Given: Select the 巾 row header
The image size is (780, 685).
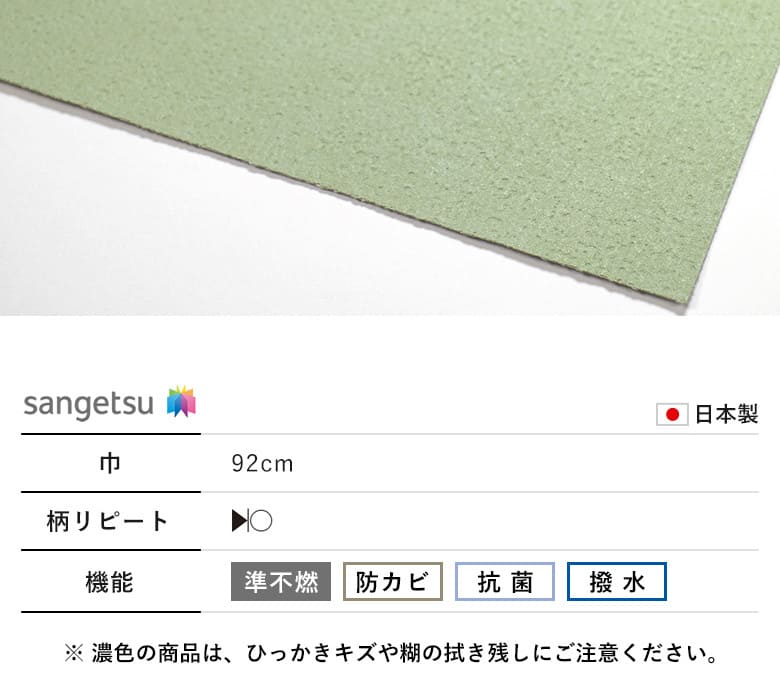Looking at the screenshot, I should 110,463.
